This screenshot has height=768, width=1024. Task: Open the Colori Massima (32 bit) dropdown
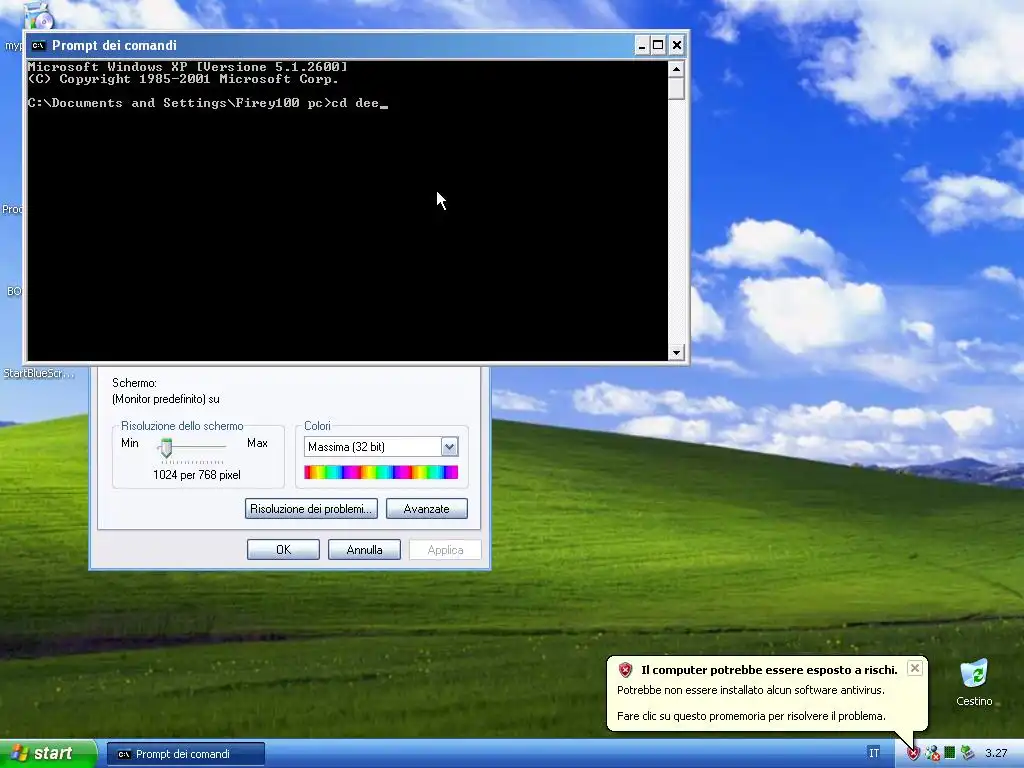449,447
